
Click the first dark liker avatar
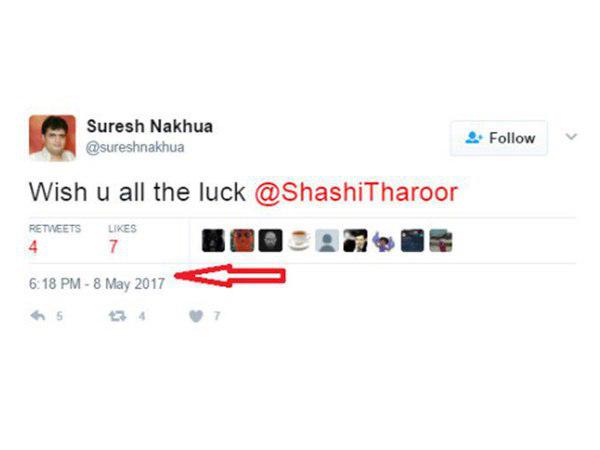(213, 241)
